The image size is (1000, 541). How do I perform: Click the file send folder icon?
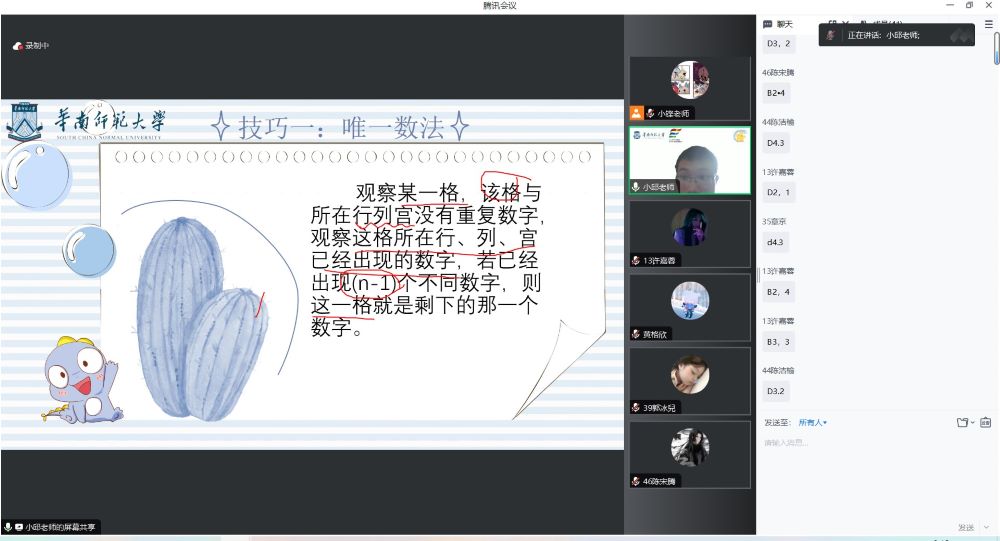tap(961, 422)
